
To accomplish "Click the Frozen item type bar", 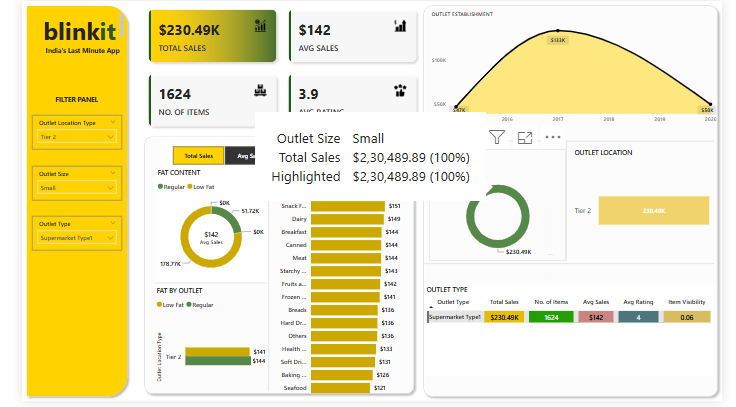I will [x=345, y=297].
